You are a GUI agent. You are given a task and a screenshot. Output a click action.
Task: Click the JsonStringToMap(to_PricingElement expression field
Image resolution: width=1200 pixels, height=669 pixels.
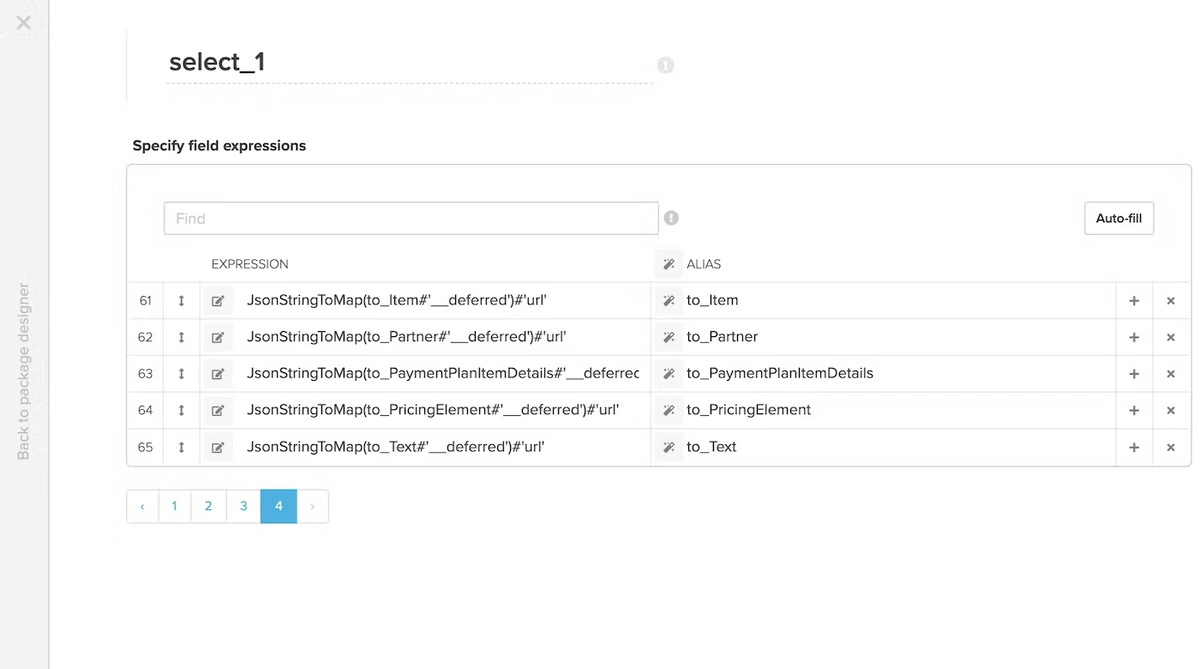441,410
